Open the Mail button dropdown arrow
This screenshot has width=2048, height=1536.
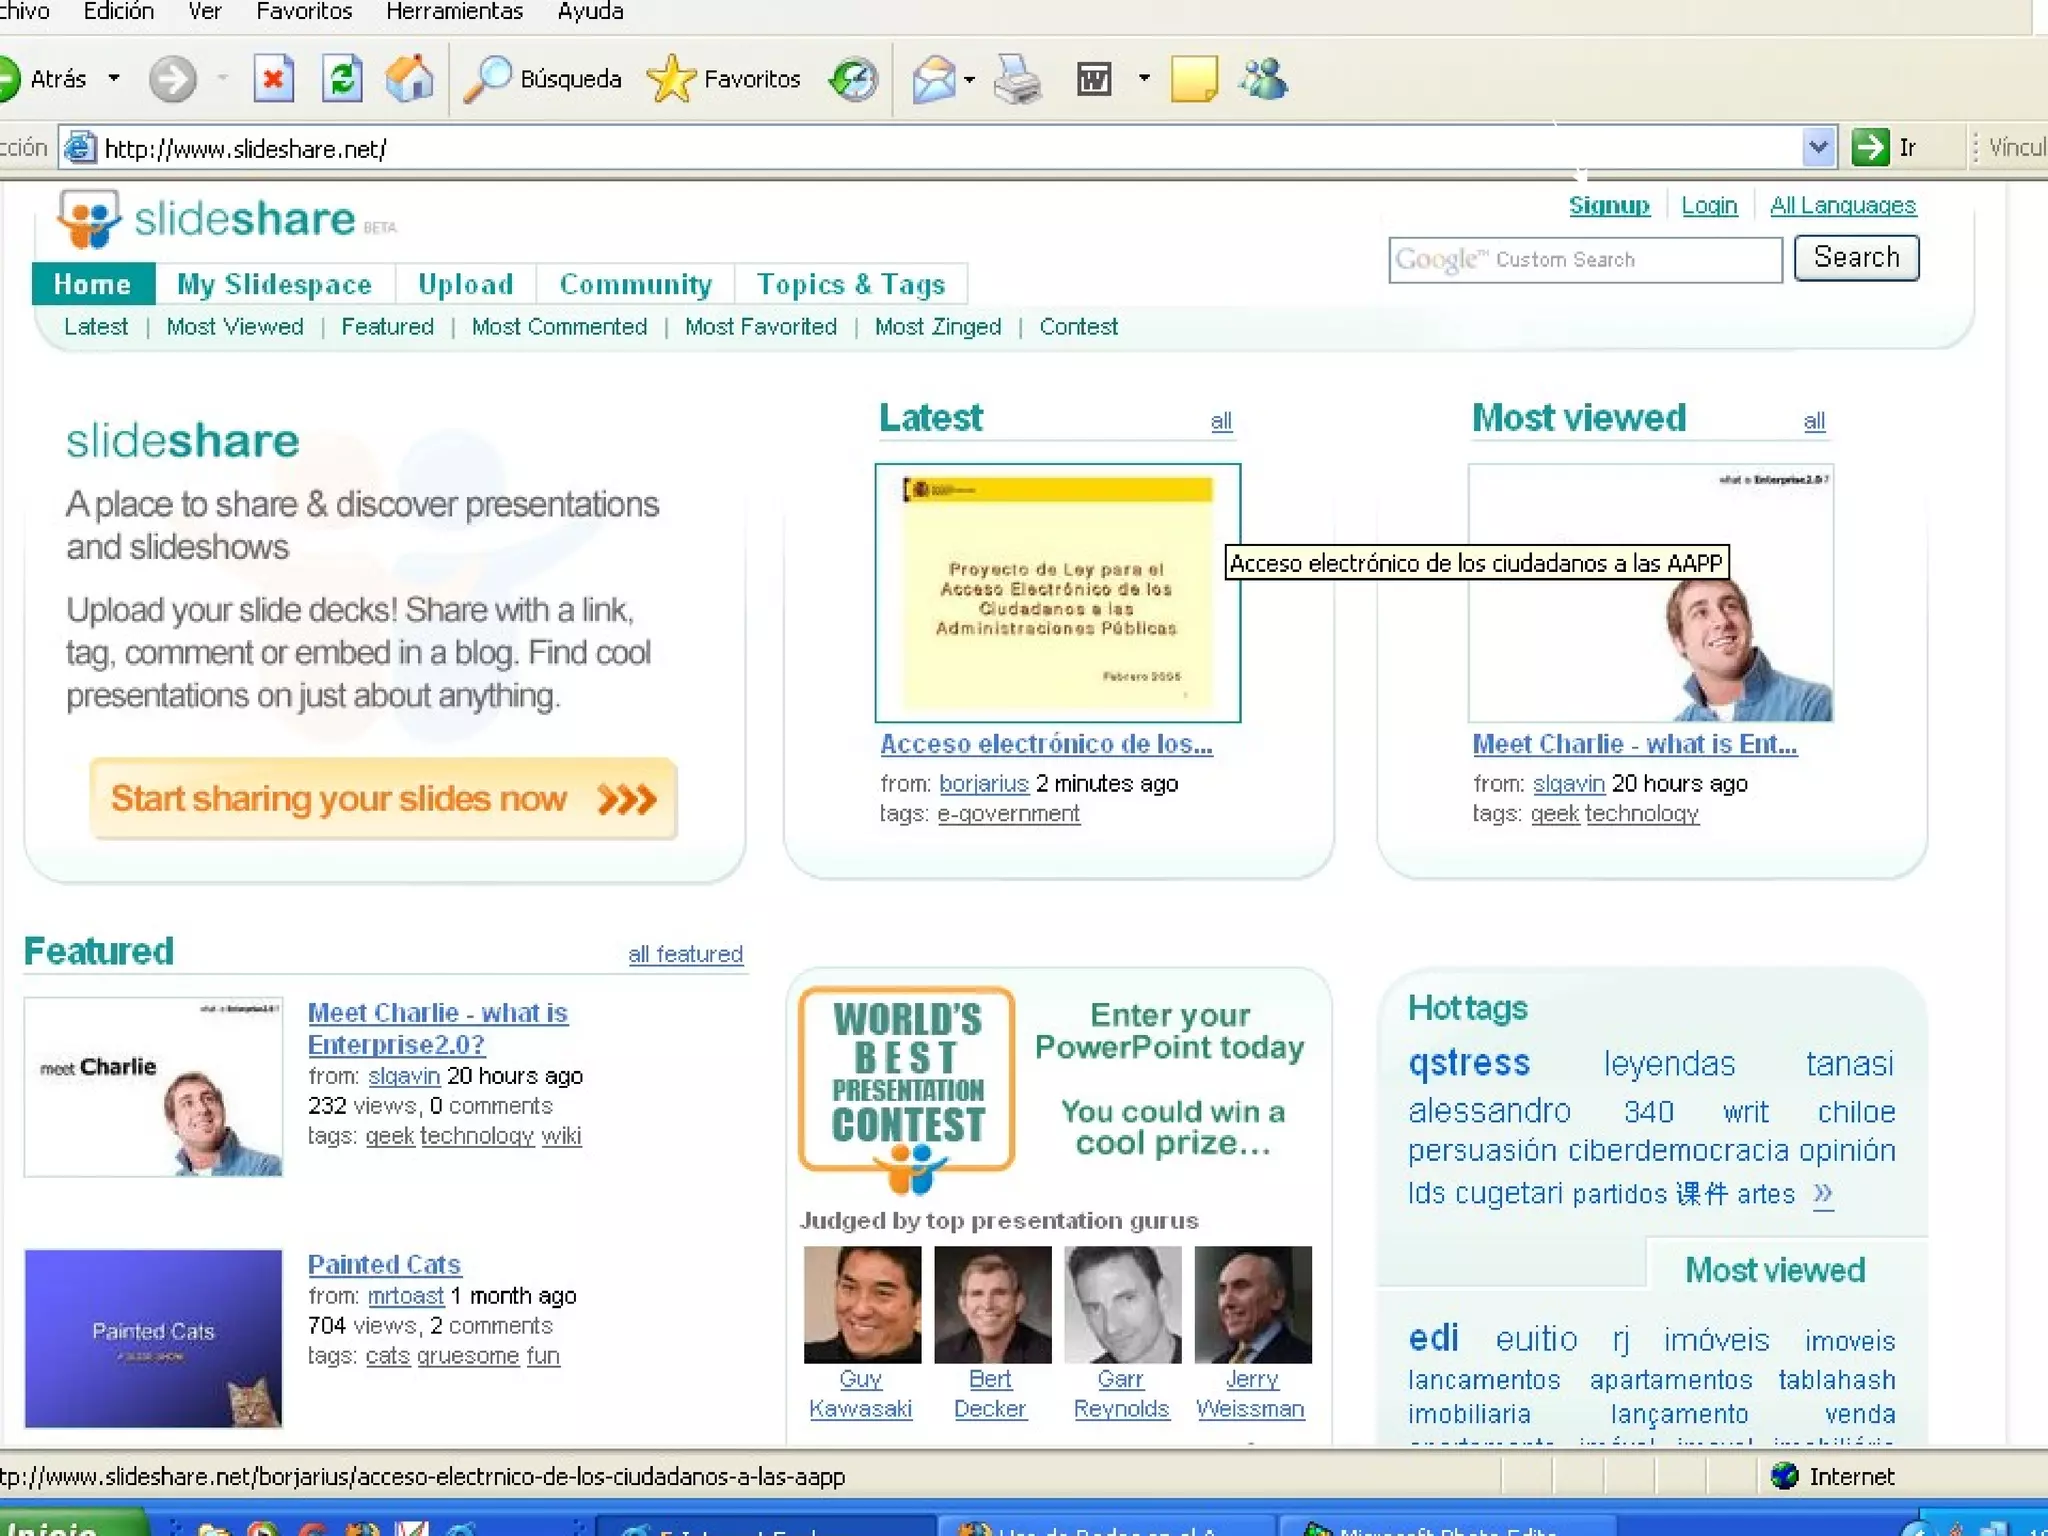tap(969, 79)
